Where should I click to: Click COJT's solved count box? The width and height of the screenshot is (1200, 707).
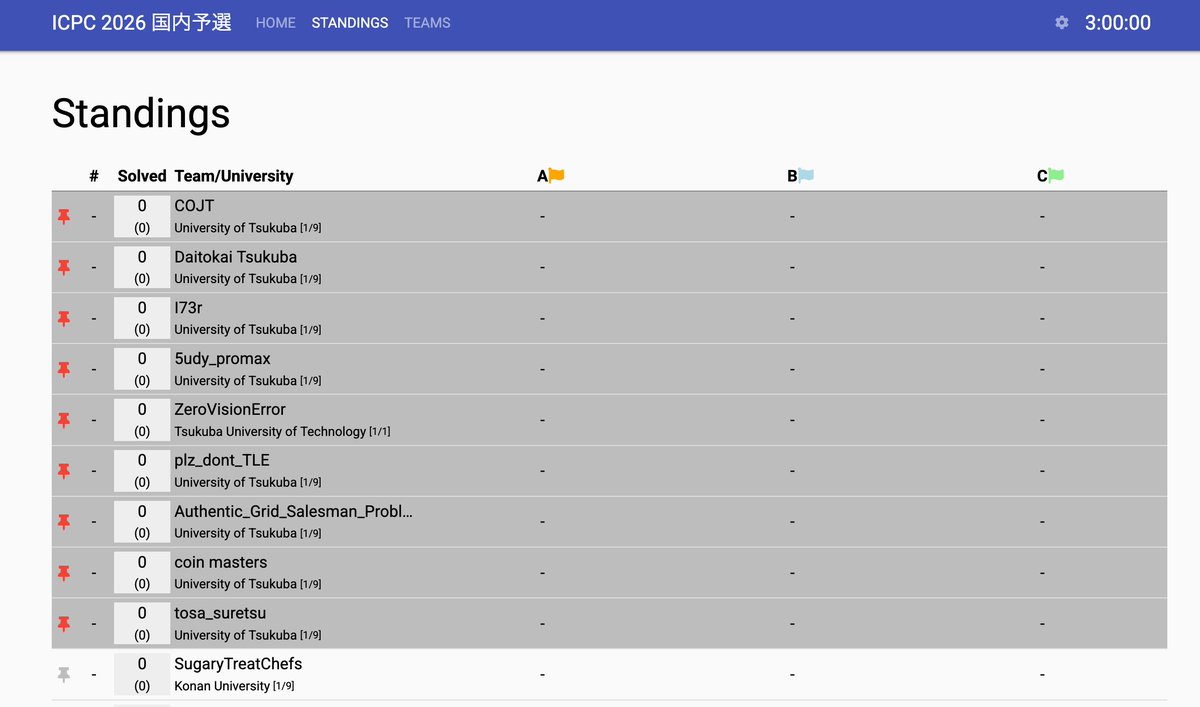142,216
